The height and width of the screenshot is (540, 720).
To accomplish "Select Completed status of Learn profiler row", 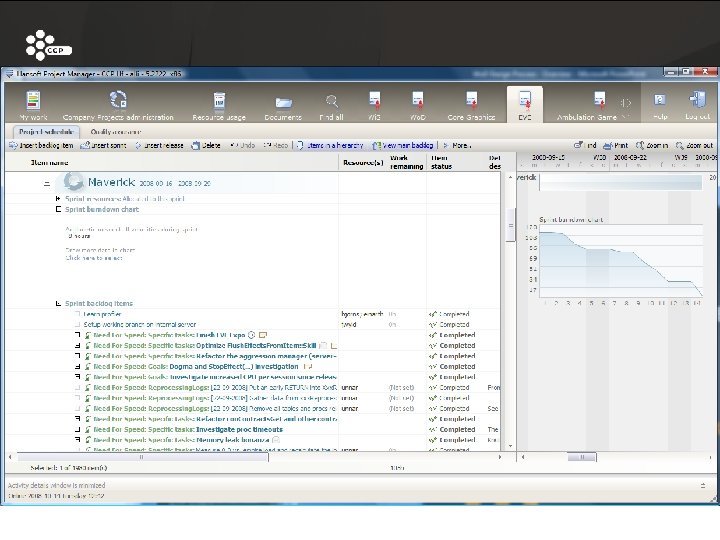I will point(450,314).
